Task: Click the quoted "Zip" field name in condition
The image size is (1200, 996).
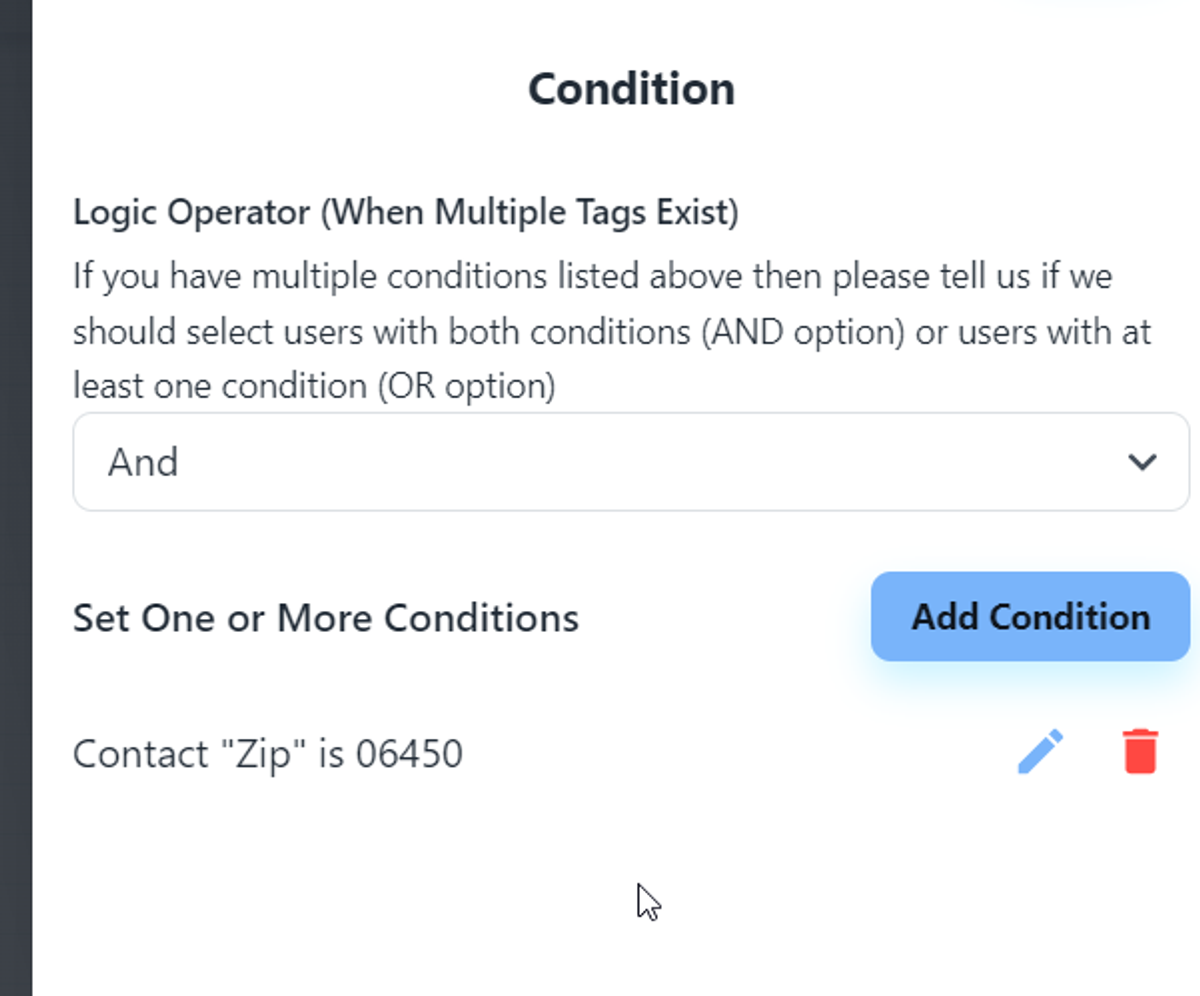Action: 260,754
